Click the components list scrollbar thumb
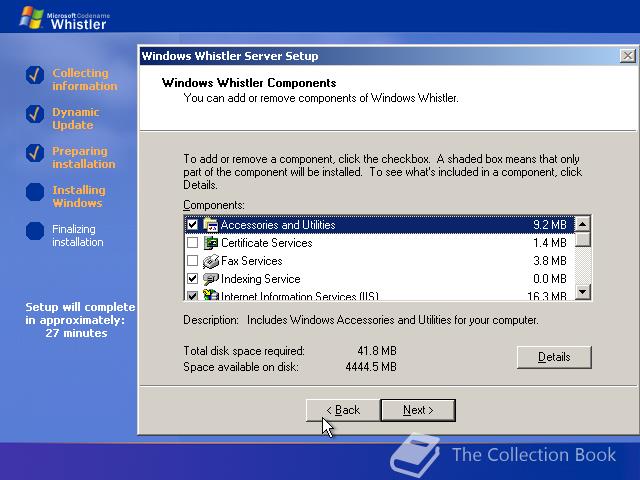This screenshot has width=640, height=480. (x=582, y=239)
